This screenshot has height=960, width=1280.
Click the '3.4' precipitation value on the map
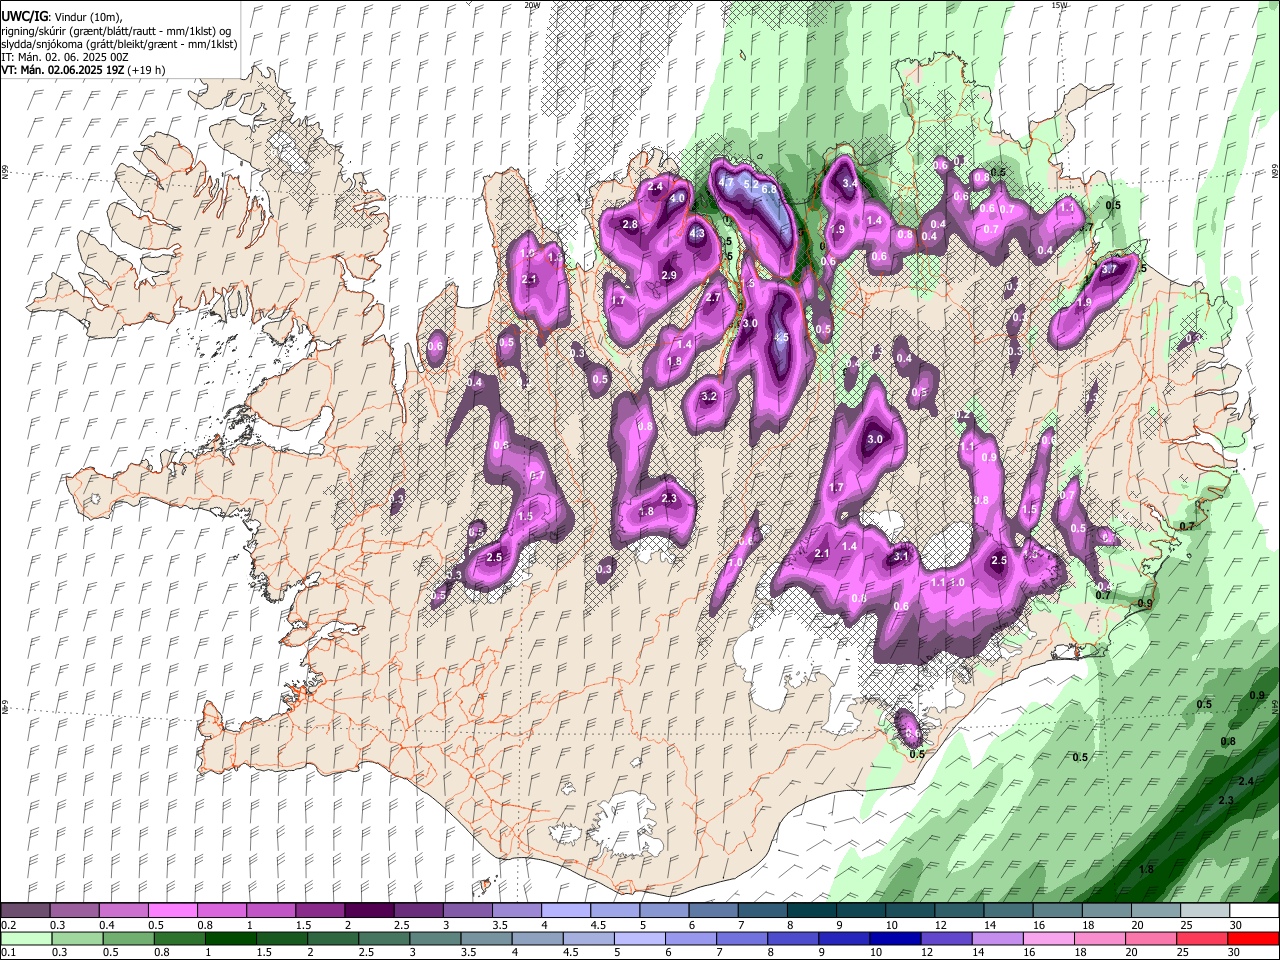pyautogui.click(x=850, y=184)
